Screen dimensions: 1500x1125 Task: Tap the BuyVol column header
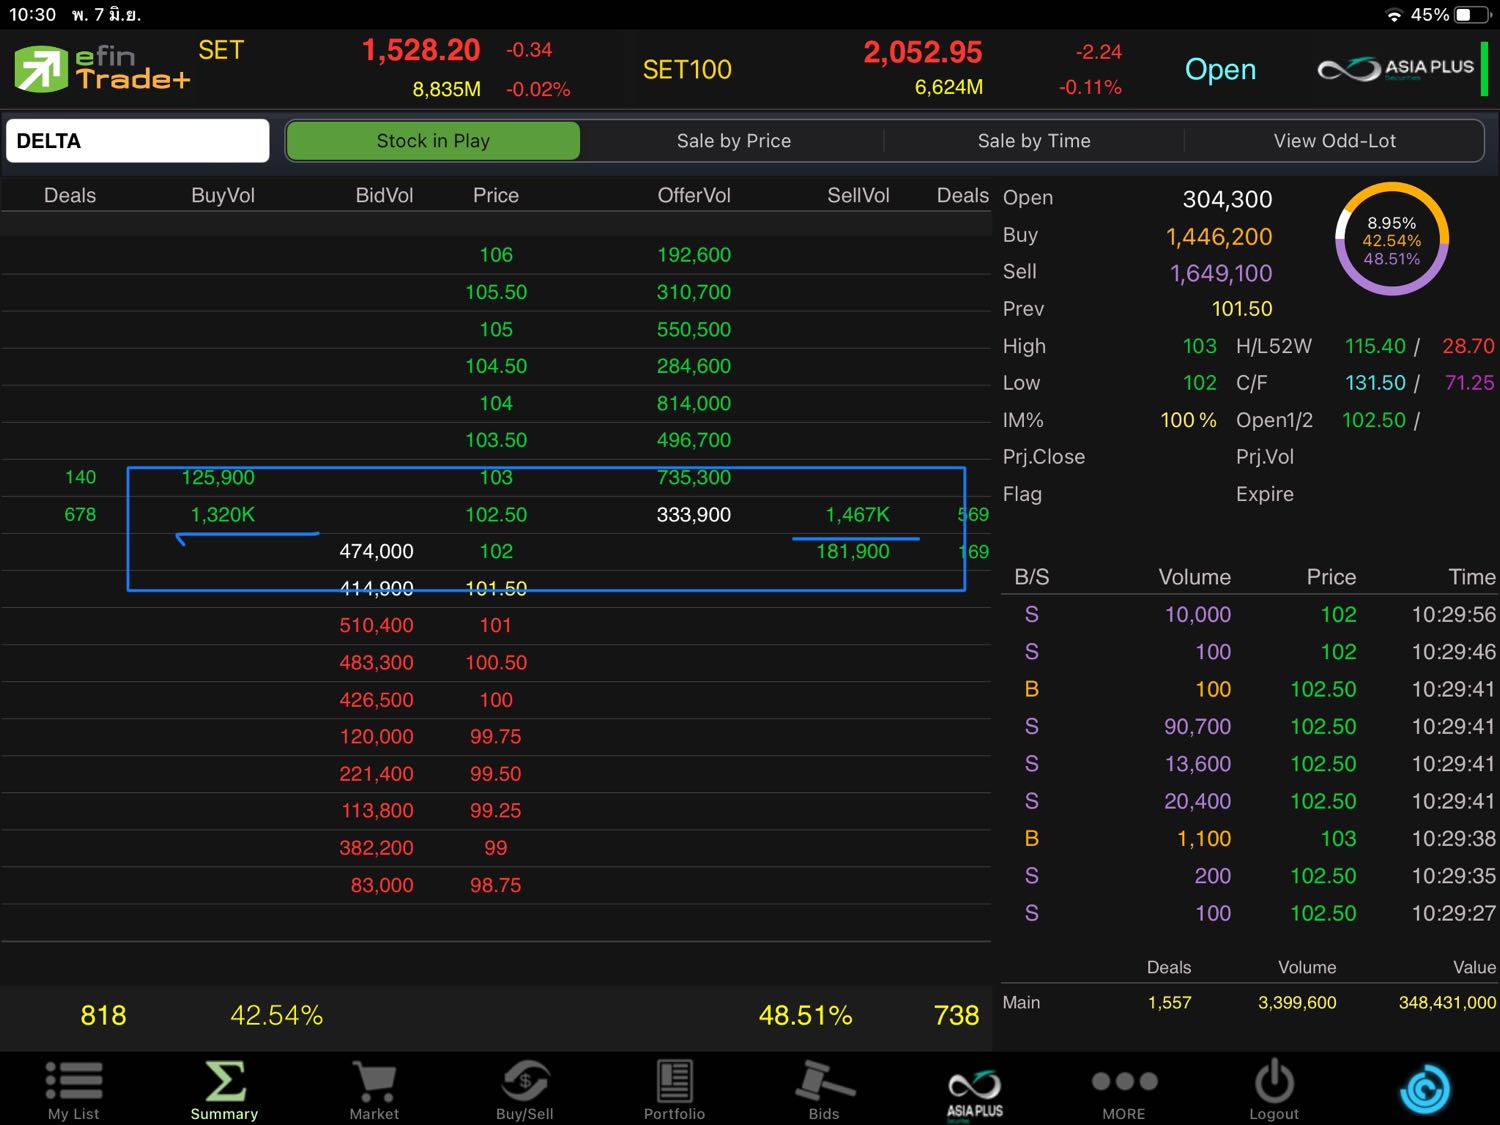[x=223, y=195]
